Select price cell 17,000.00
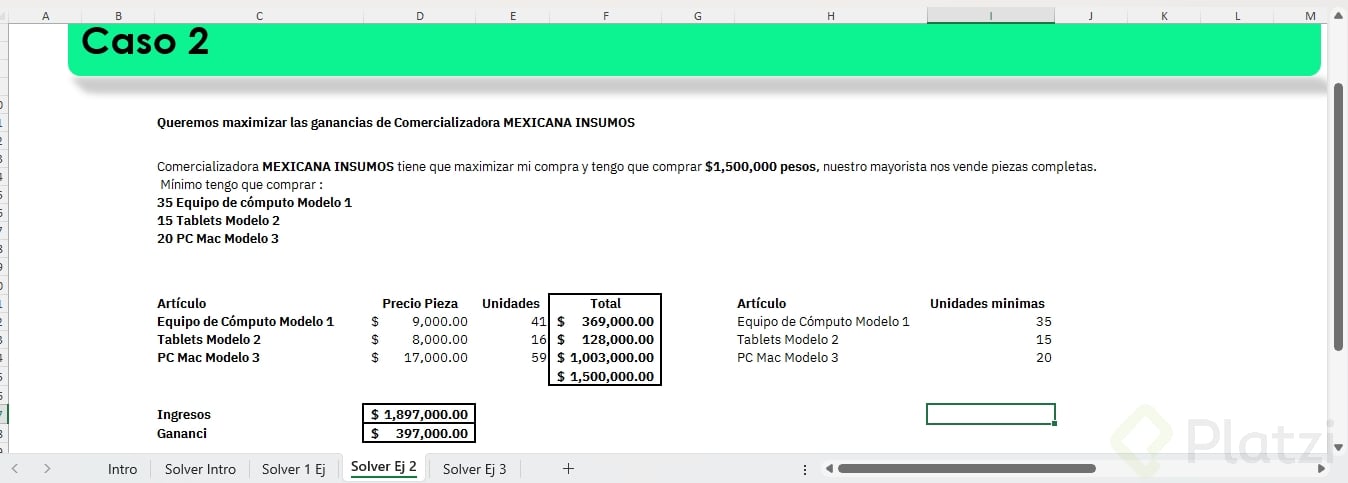 pyautogui.click(x=419, y=357)
